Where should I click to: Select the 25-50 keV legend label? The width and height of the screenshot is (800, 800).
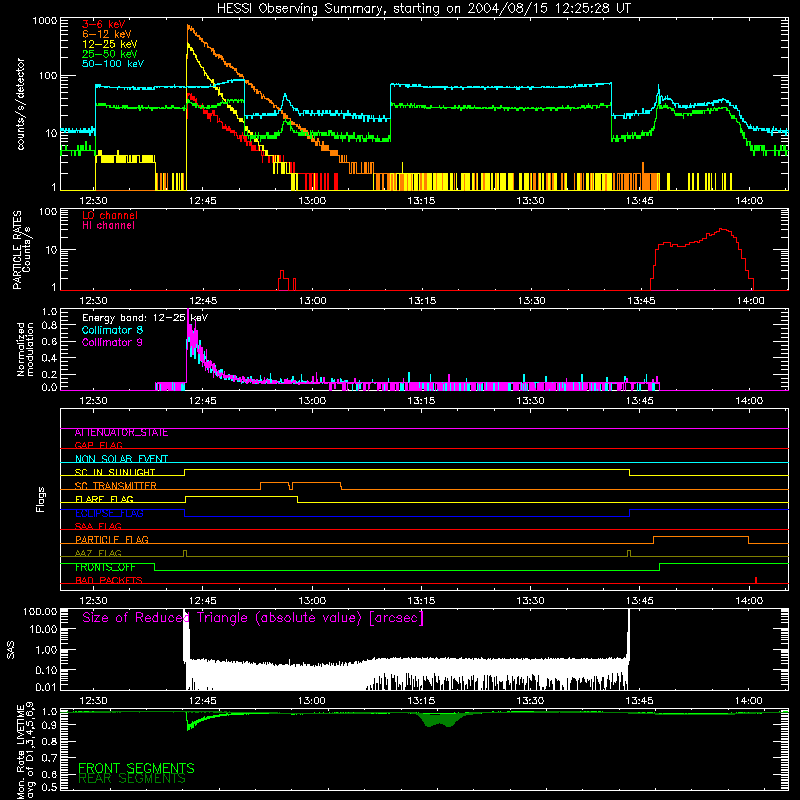click(110, 54)
